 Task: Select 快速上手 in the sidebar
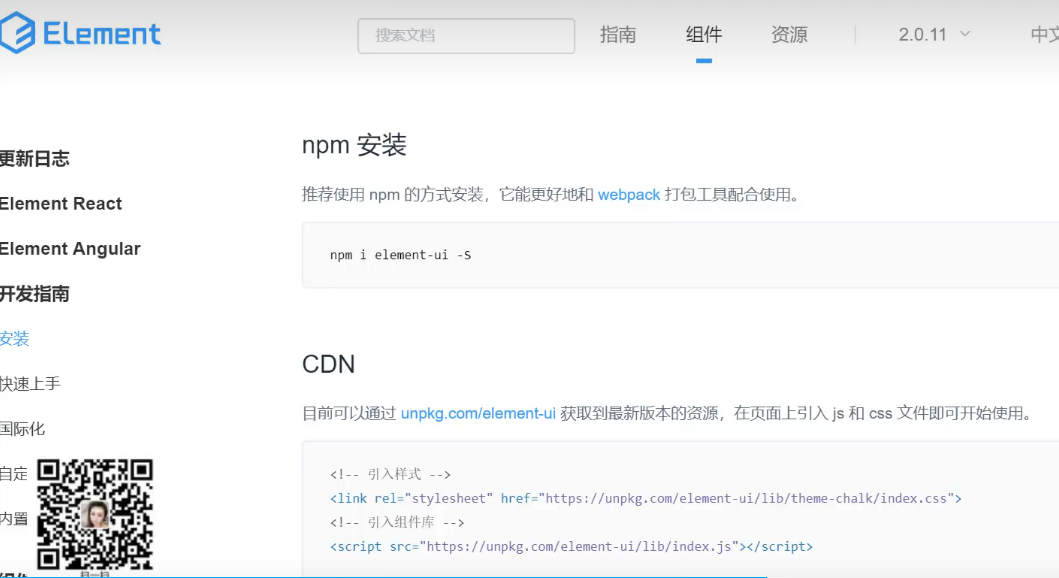(x=30, y=384)
